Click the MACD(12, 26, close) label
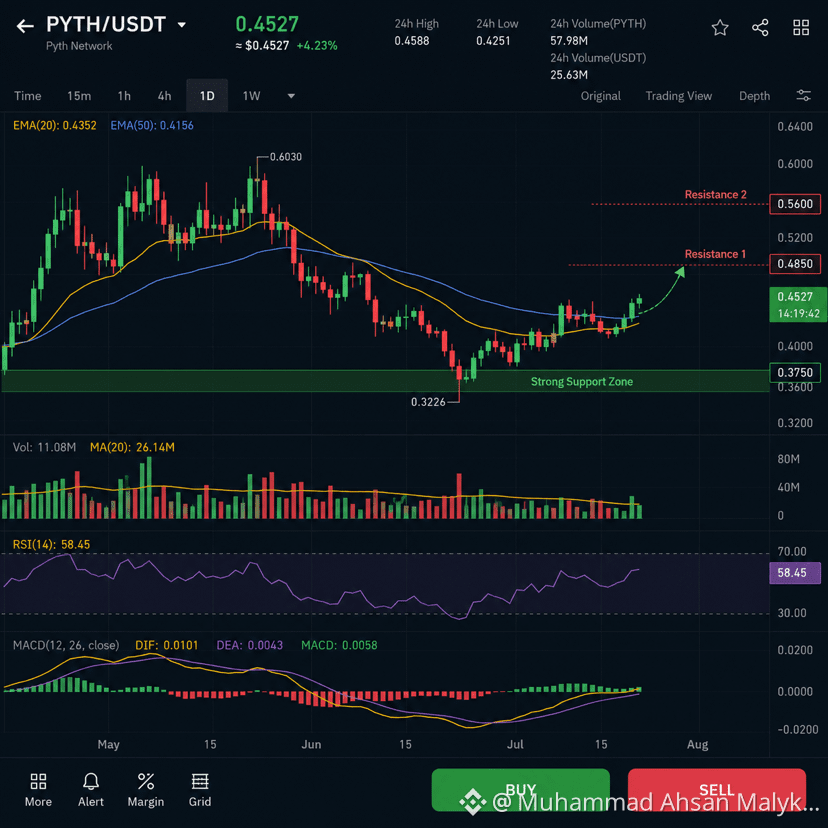This screenshot has height=828, width=828. click(x=66, y=645)
